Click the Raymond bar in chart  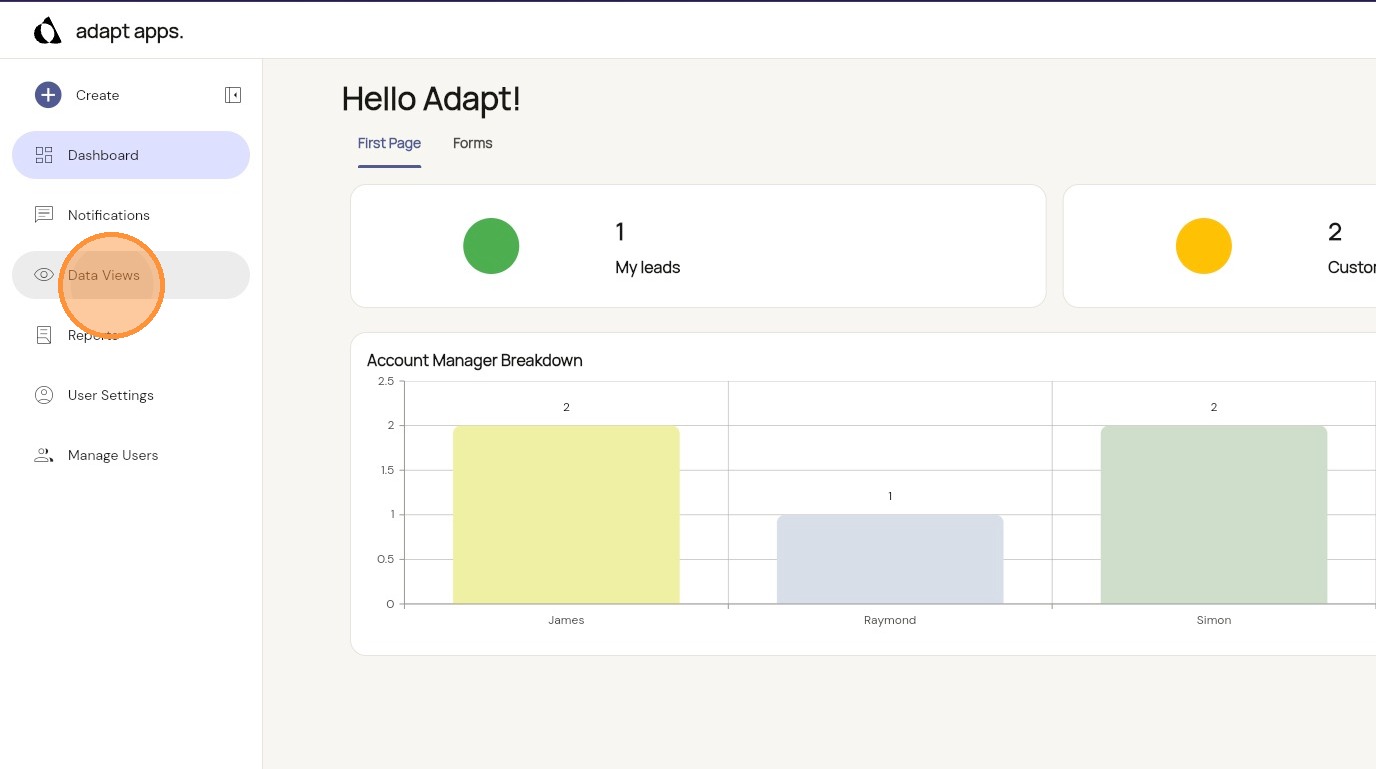point(890,559)
